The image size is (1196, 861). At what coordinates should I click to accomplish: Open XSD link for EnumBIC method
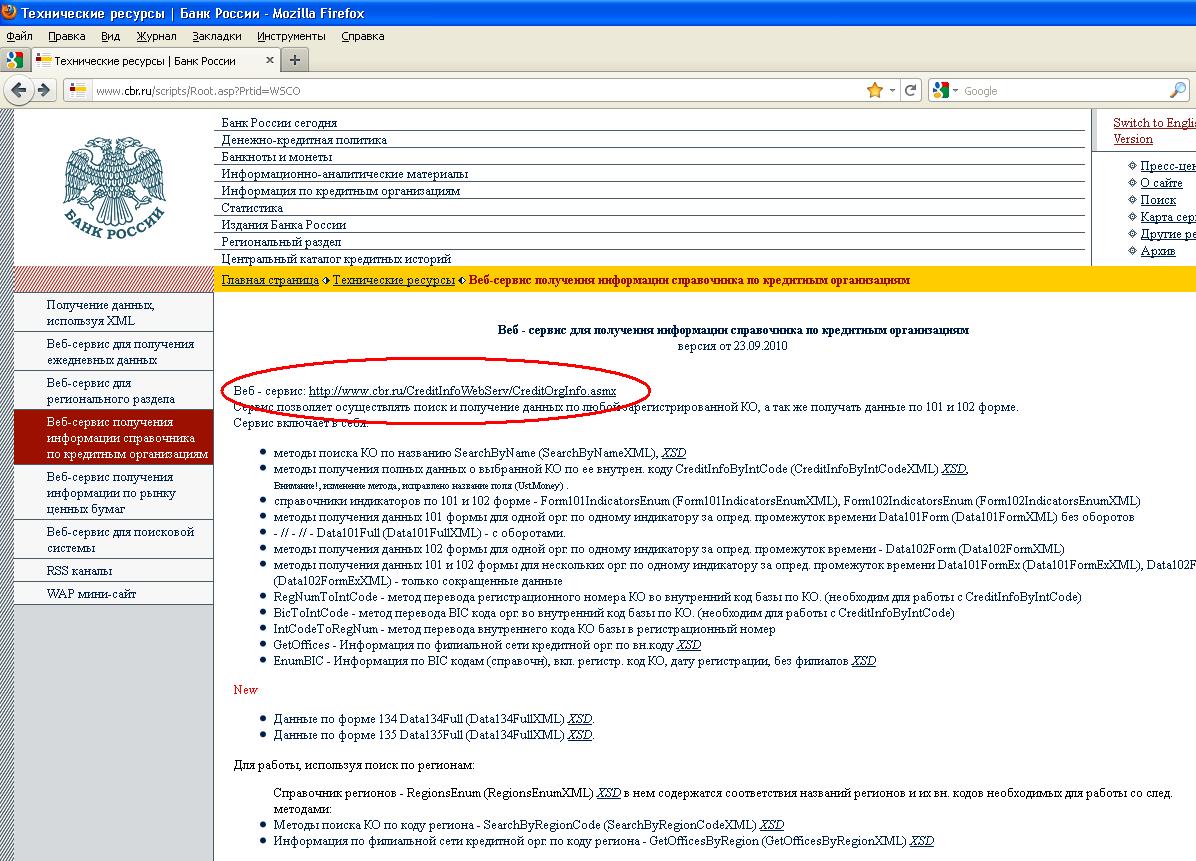pos(863,660)
